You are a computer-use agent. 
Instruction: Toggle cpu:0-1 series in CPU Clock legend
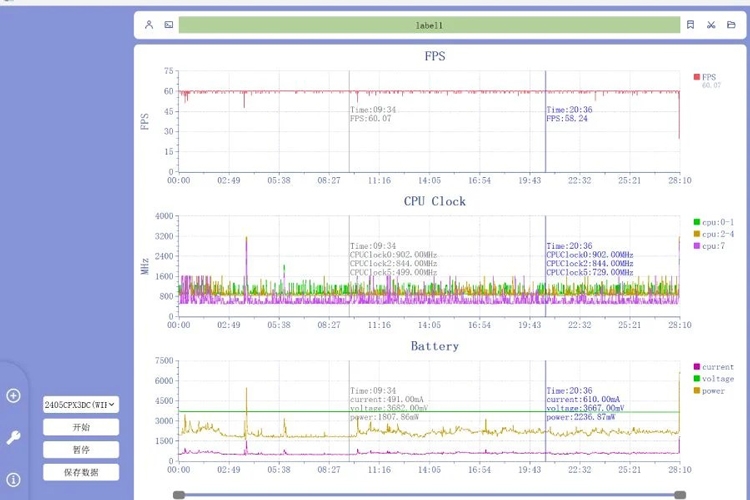point(714,222)
